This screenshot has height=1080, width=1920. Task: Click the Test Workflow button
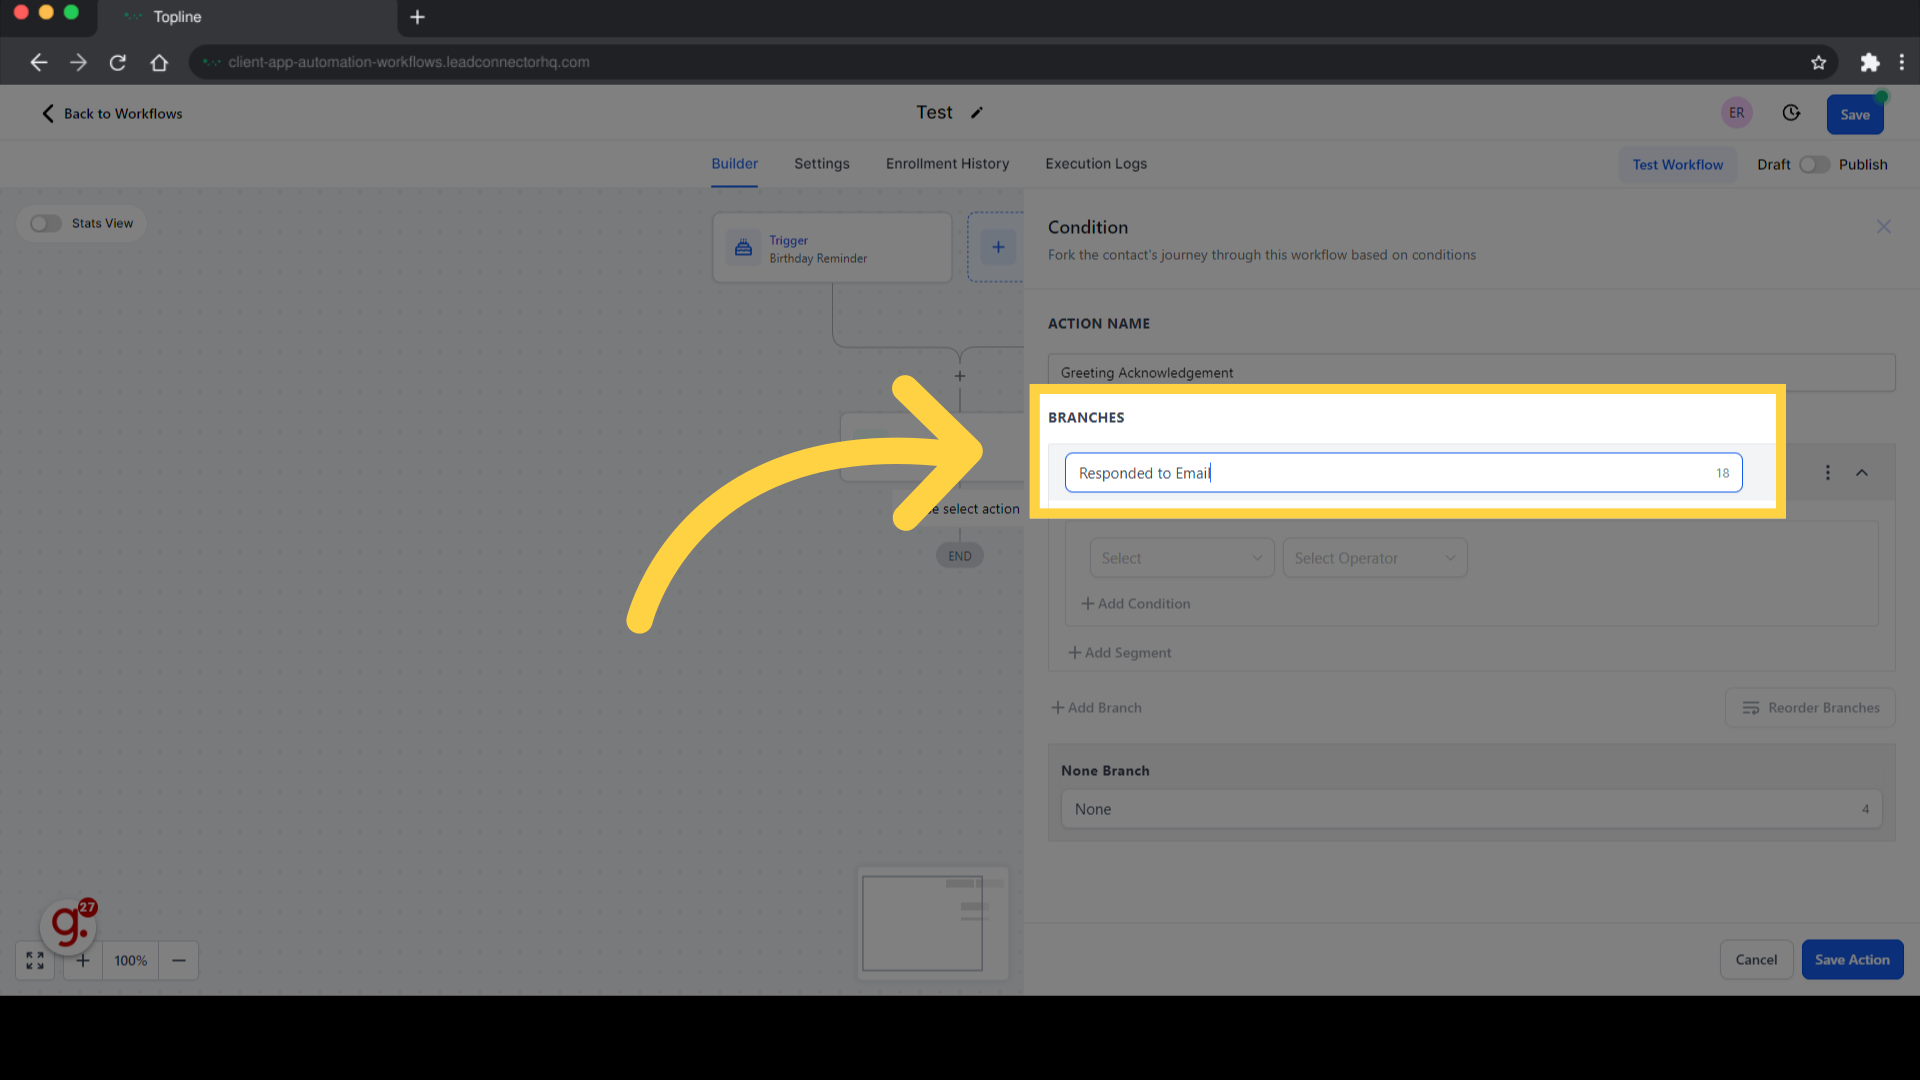(x=1678, y=165)
